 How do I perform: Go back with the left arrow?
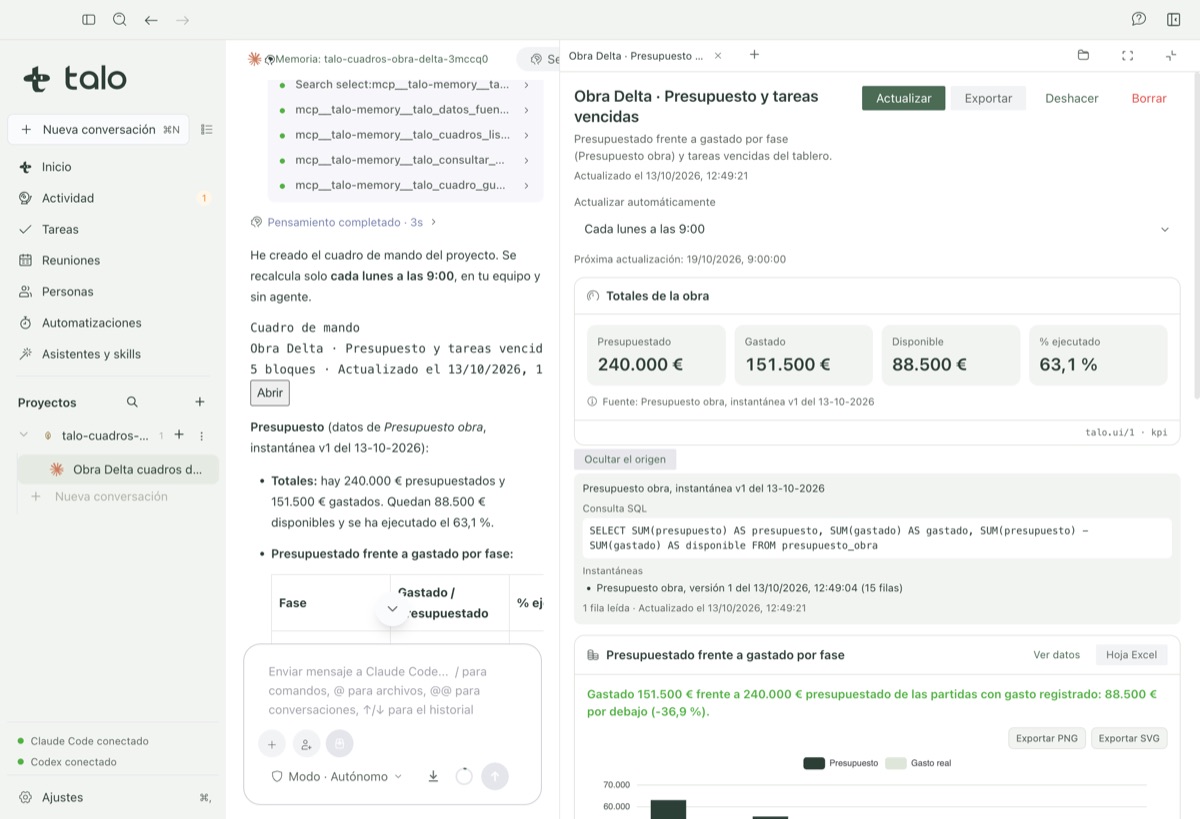151,19
